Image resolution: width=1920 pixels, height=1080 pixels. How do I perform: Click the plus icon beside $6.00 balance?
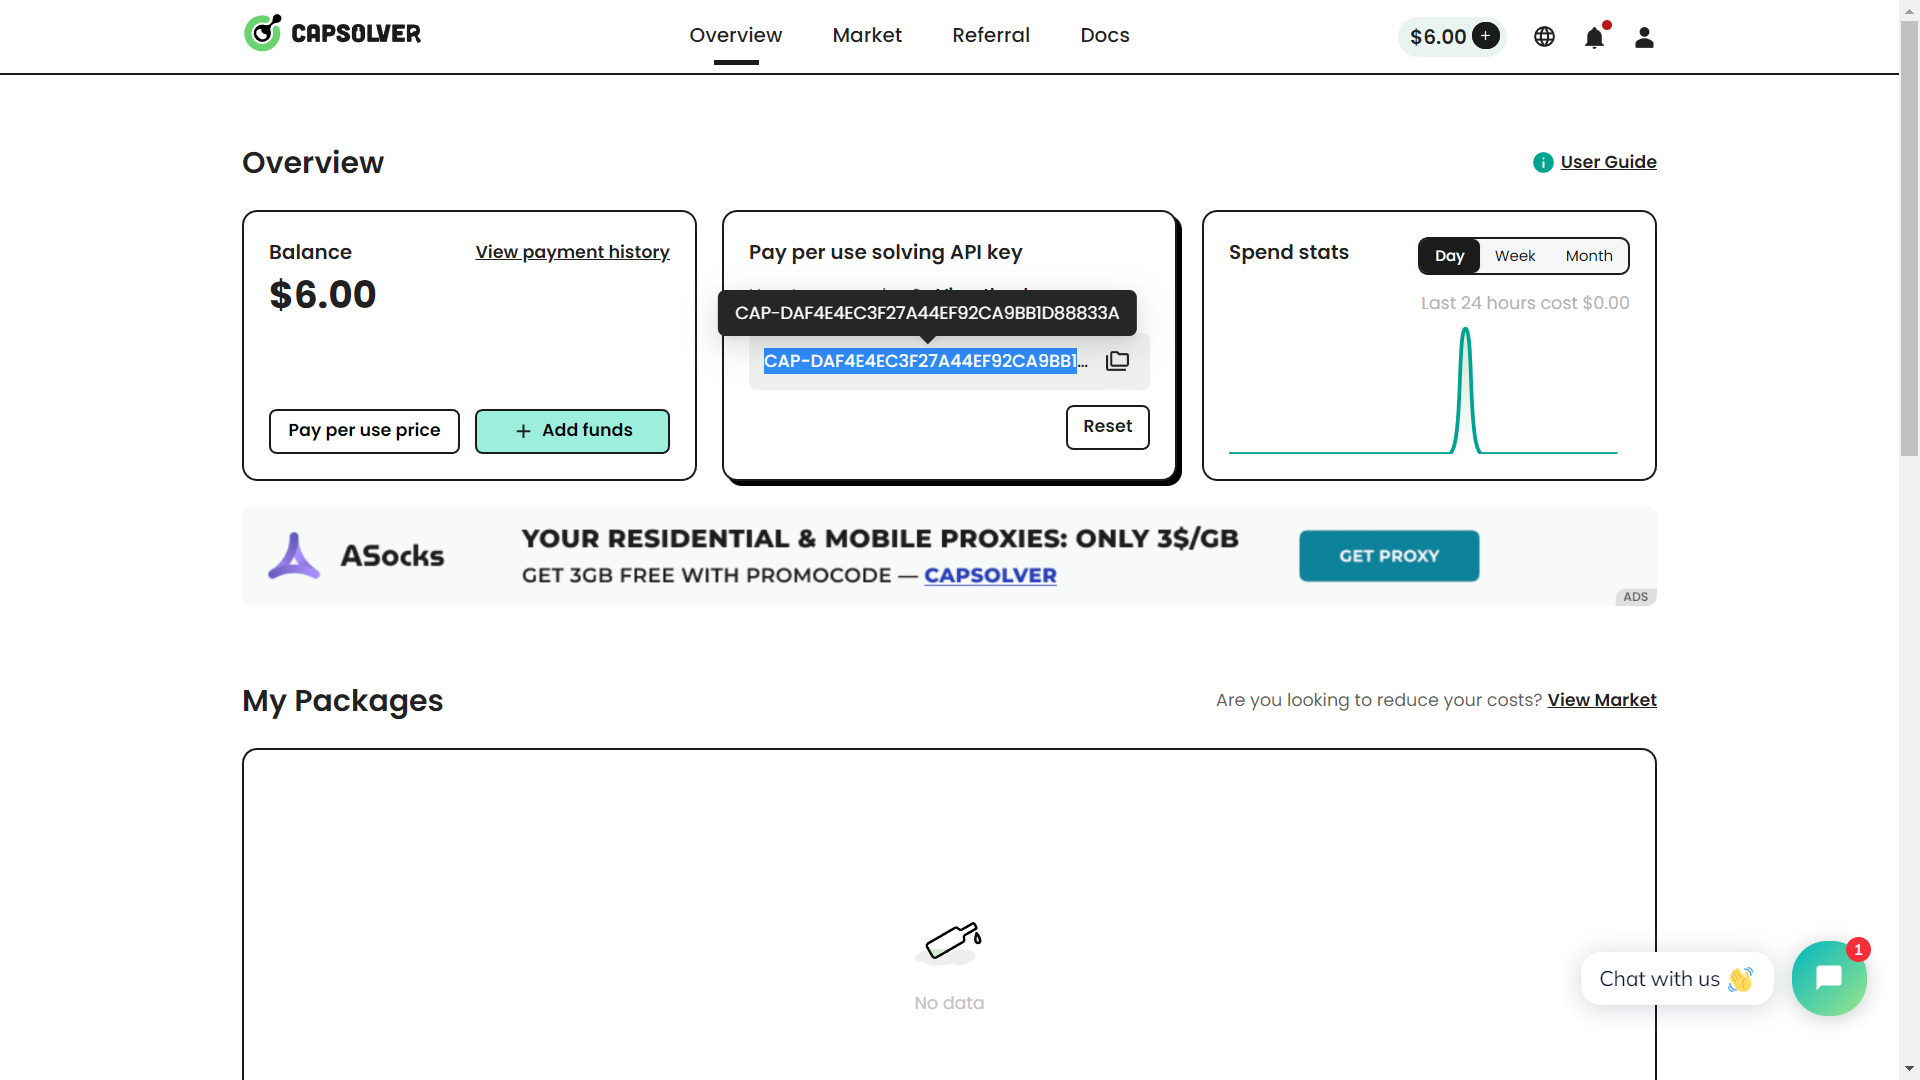[1486, 36]
